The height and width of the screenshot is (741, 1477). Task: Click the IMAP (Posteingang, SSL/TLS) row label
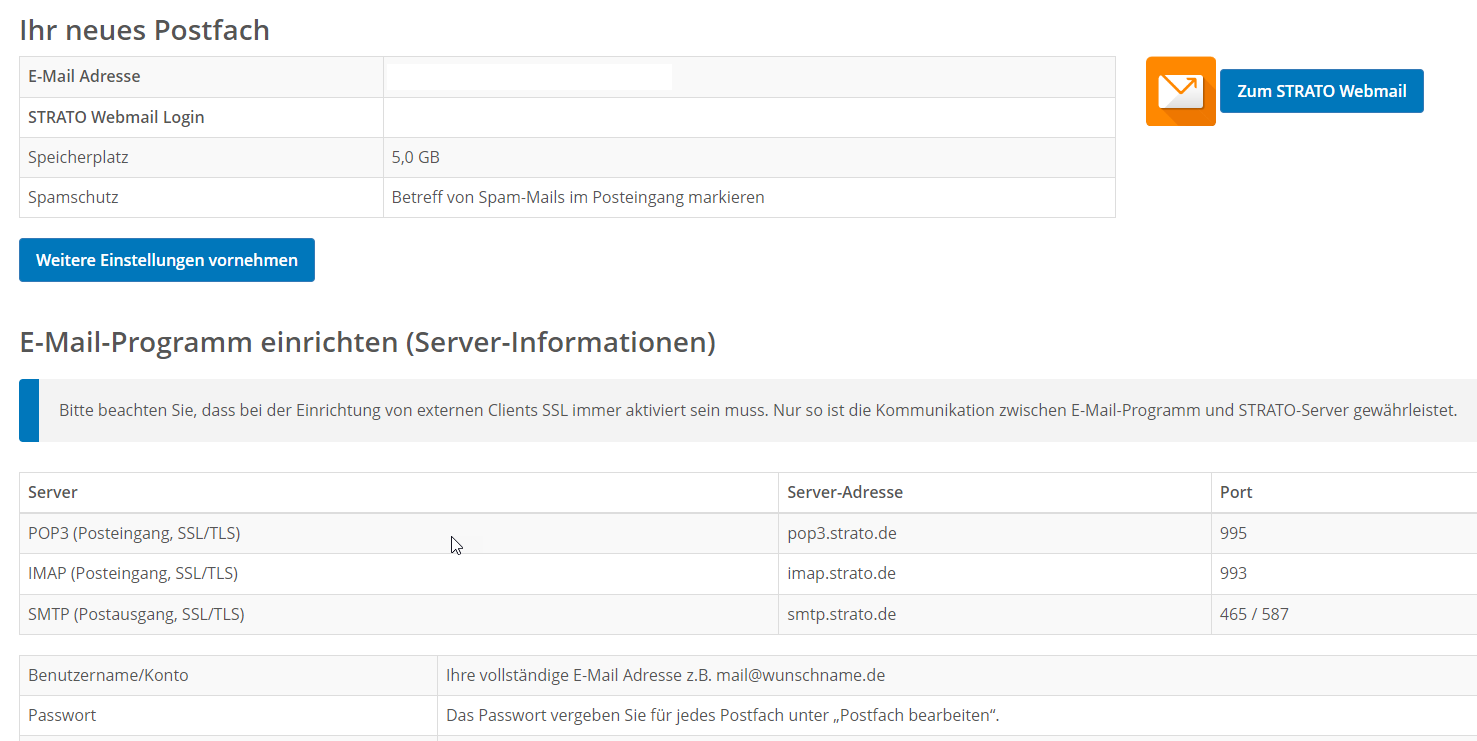pyautogui.click(x=133, y=573)
